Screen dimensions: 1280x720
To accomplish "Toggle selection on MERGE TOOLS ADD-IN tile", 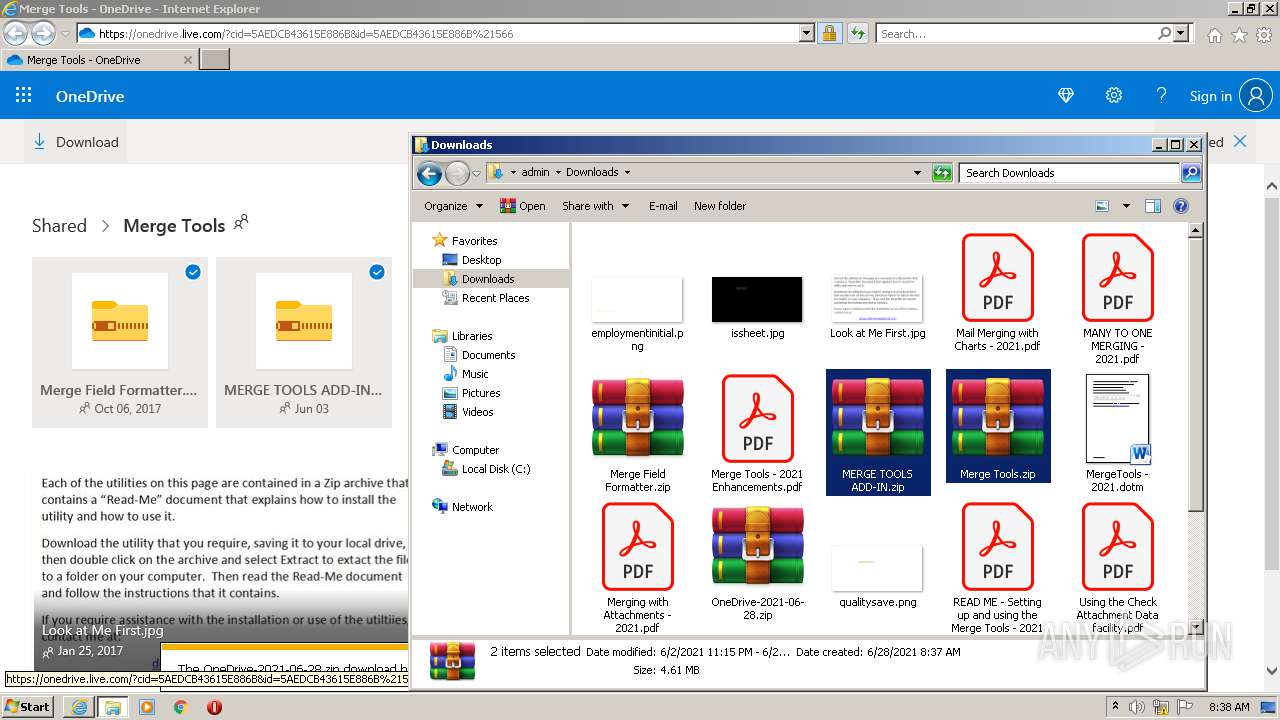I will click(377, 272).
